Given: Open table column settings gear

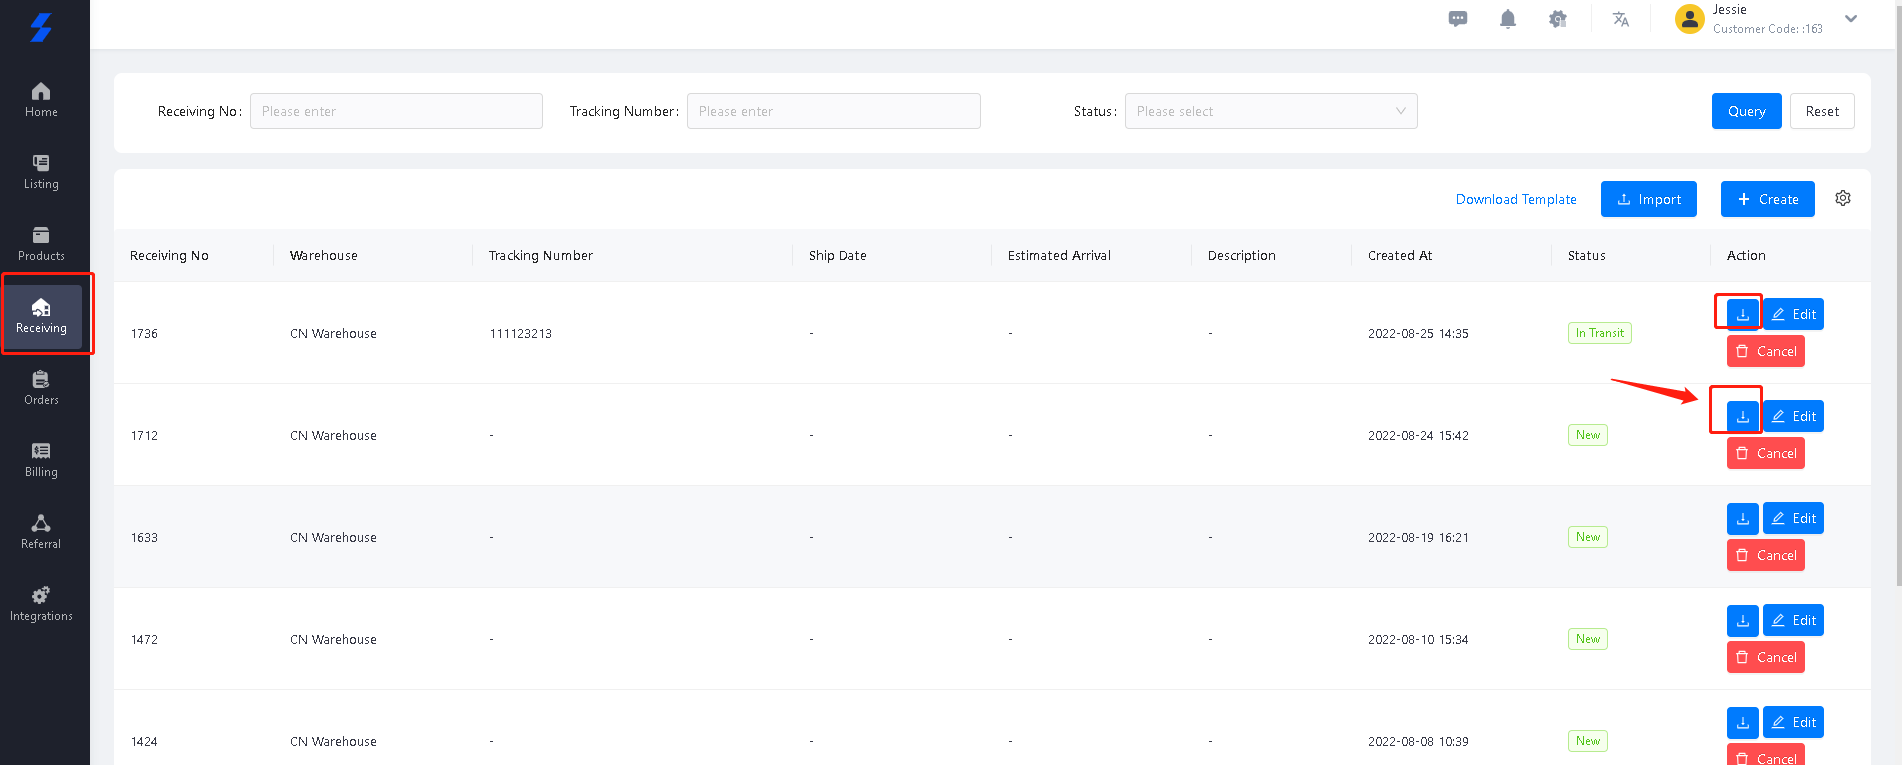Looking at the screenshot, I should point(1843,198).
